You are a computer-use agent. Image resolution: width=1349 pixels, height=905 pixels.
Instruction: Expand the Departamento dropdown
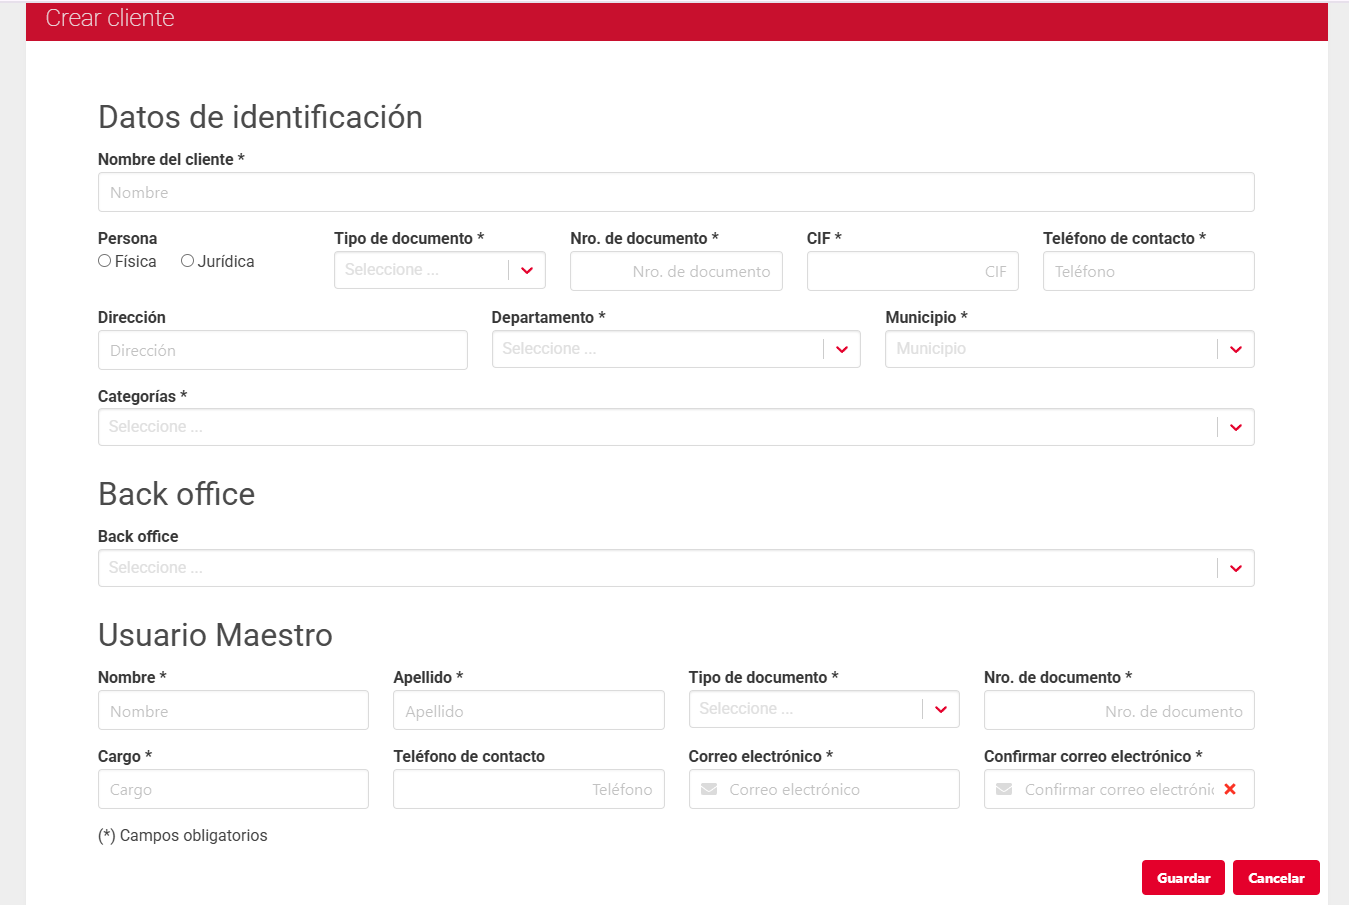coord(841,349)
